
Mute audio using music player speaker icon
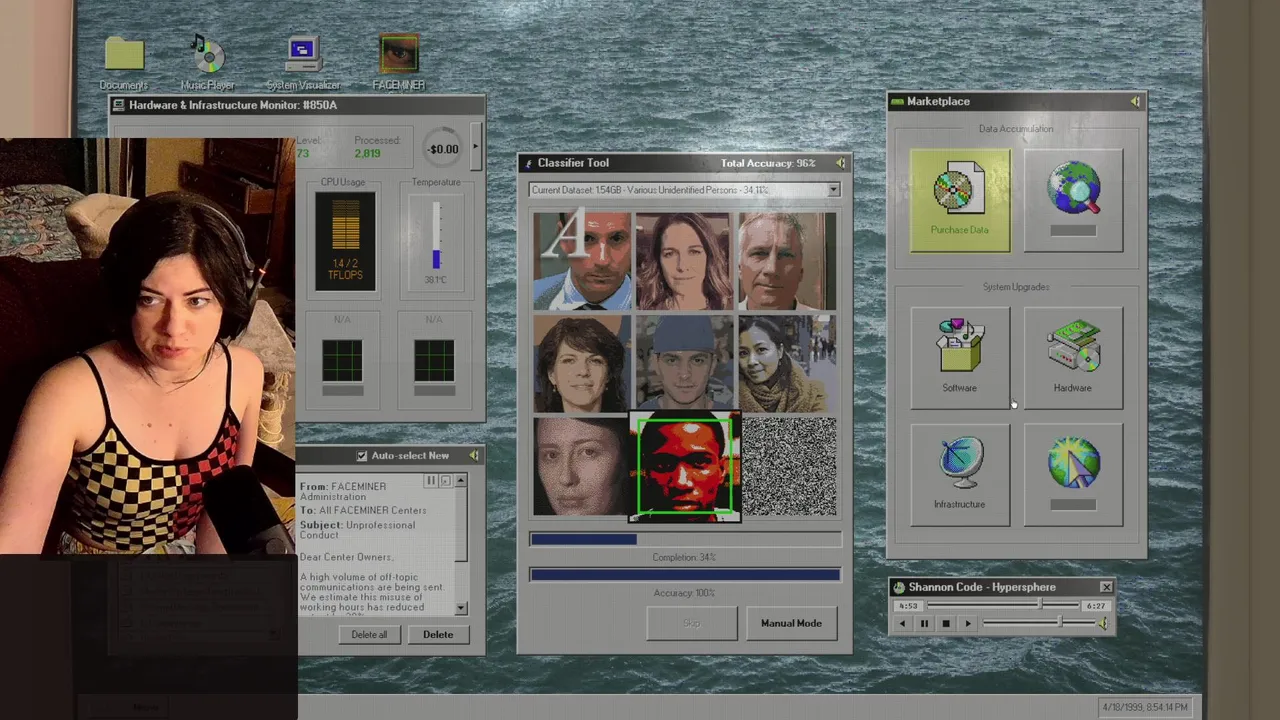(1103, 623)
